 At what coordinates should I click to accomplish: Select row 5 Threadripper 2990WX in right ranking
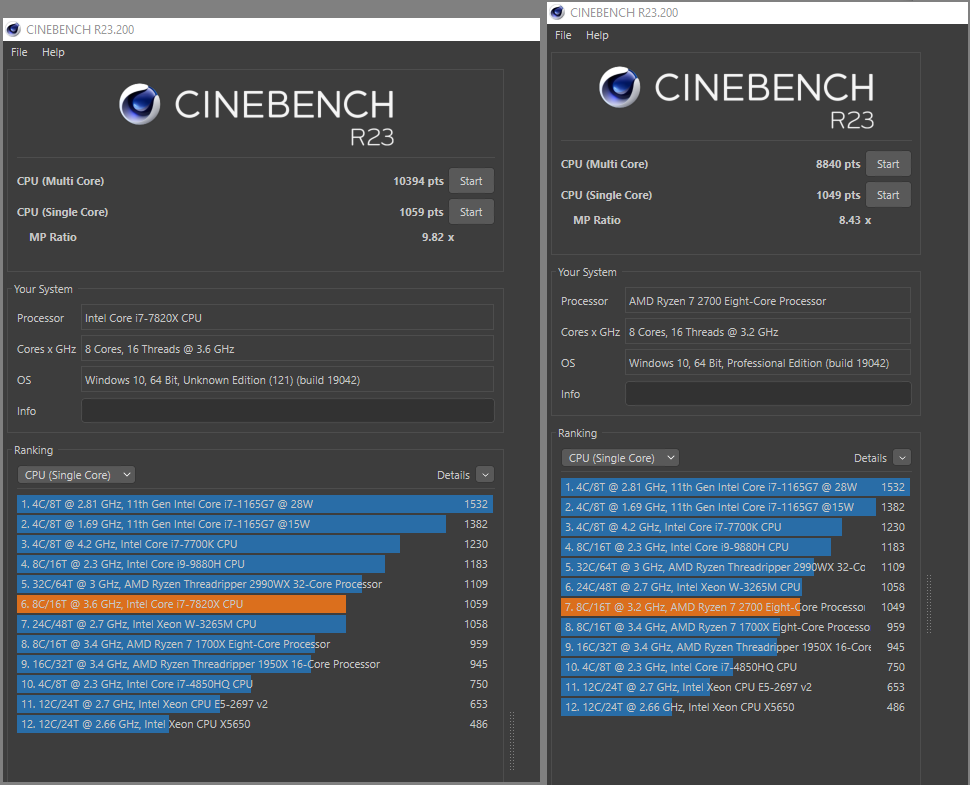736,567
